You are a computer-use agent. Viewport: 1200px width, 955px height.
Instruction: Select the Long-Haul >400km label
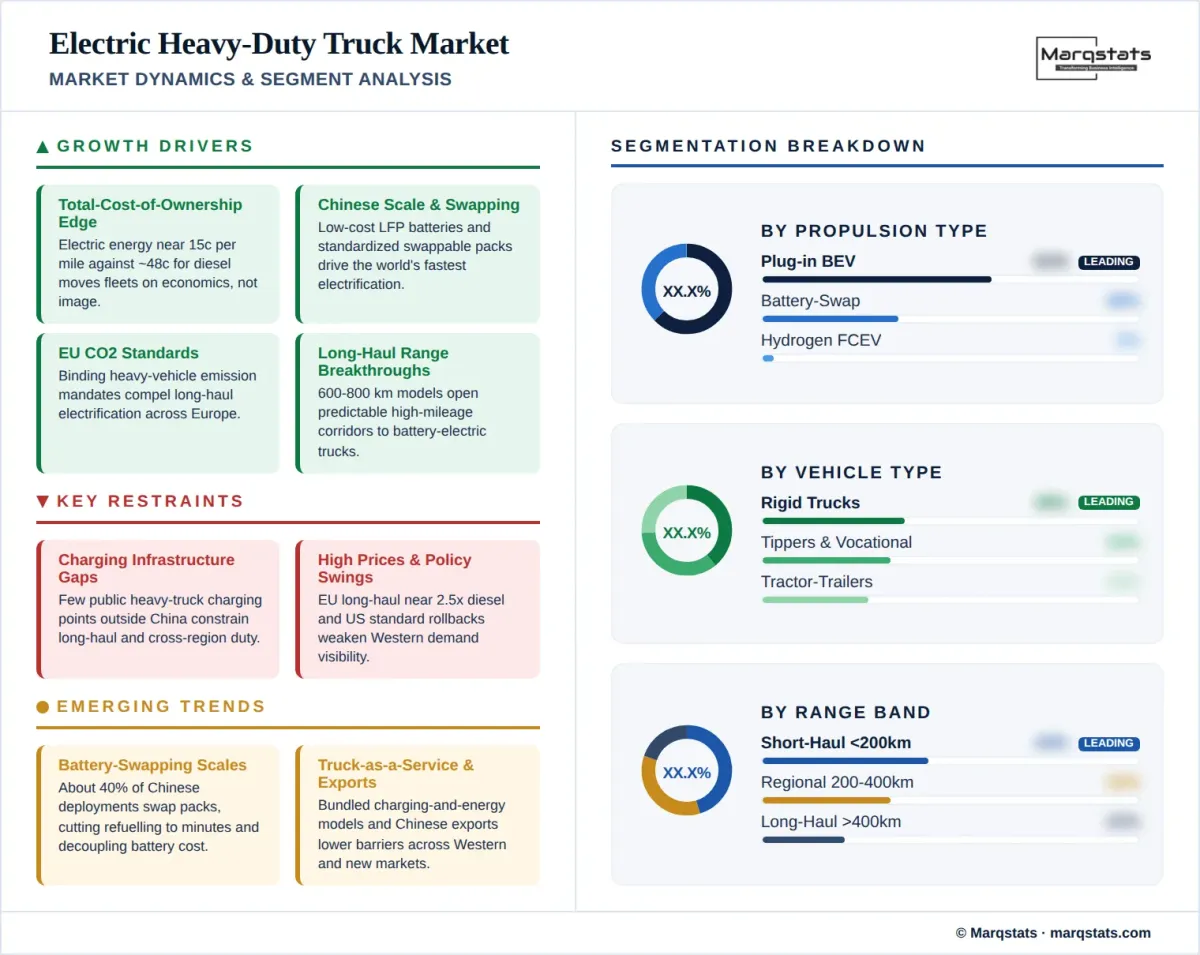pos(831,822)
